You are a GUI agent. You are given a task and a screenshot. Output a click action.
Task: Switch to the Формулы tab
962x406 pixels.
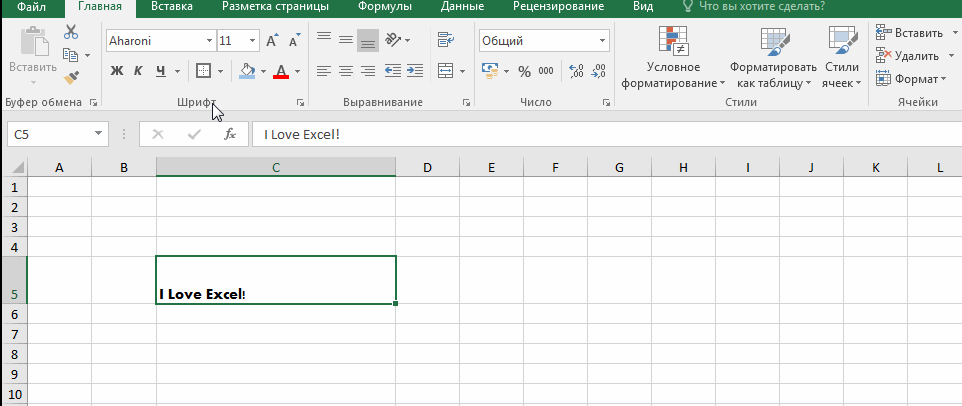(x=385, y=7)
